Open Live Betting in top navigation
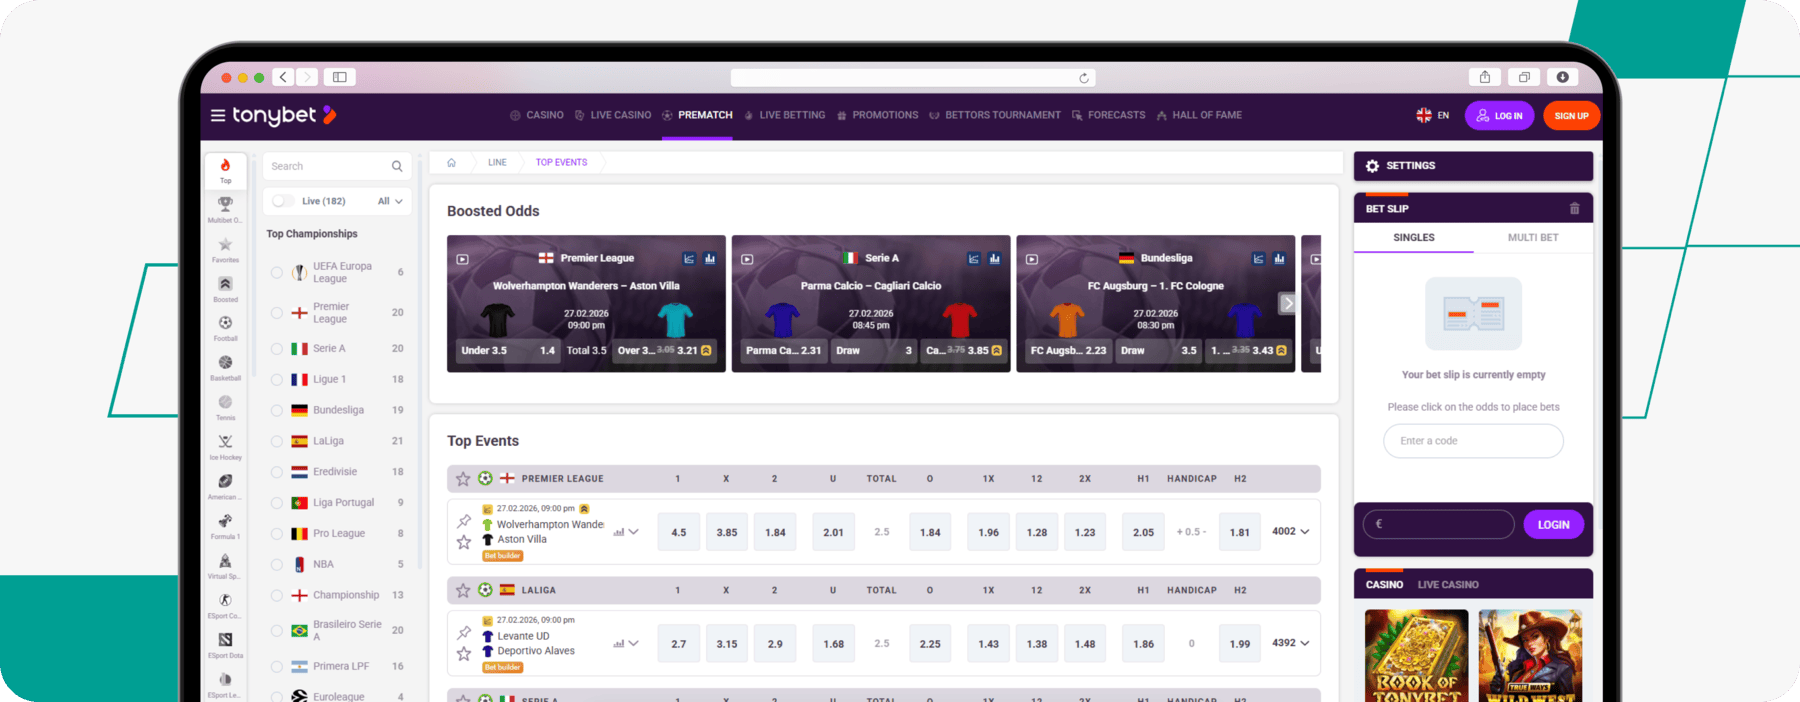 [x=784, y=115]
